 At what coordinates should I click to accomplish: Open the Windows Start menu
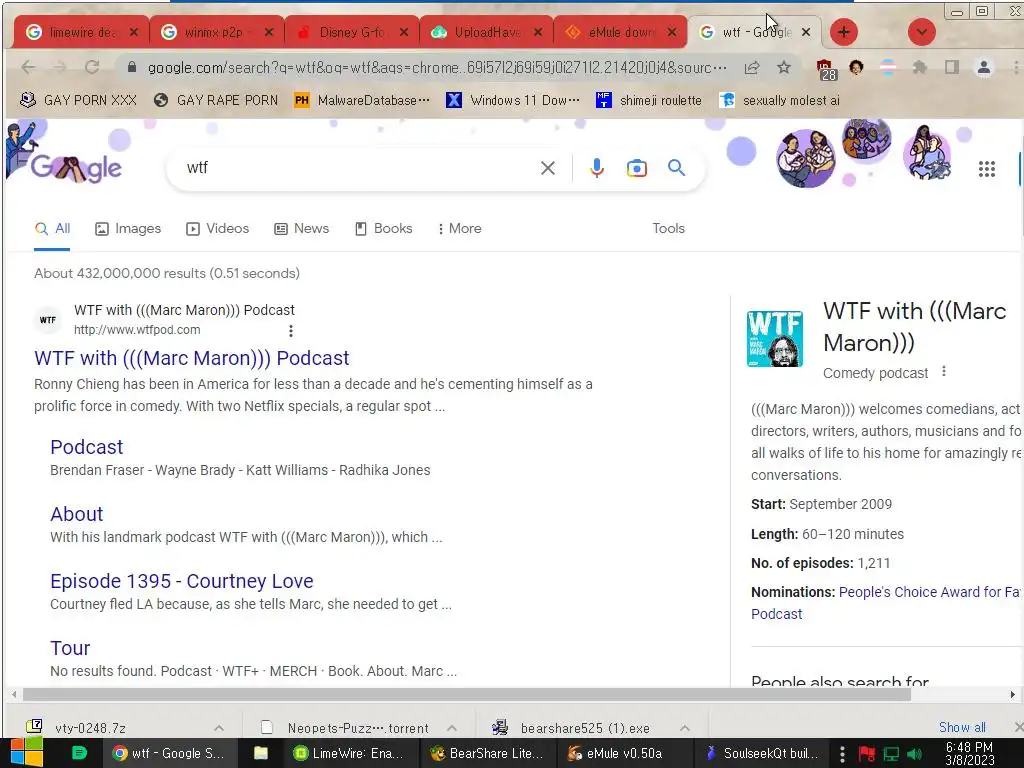coord(26,753)
